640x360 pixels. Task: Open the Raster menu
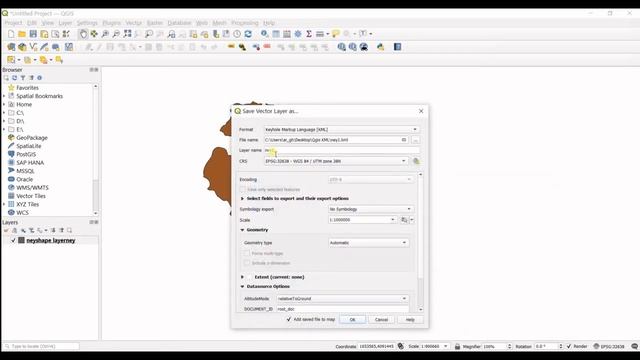155,23
